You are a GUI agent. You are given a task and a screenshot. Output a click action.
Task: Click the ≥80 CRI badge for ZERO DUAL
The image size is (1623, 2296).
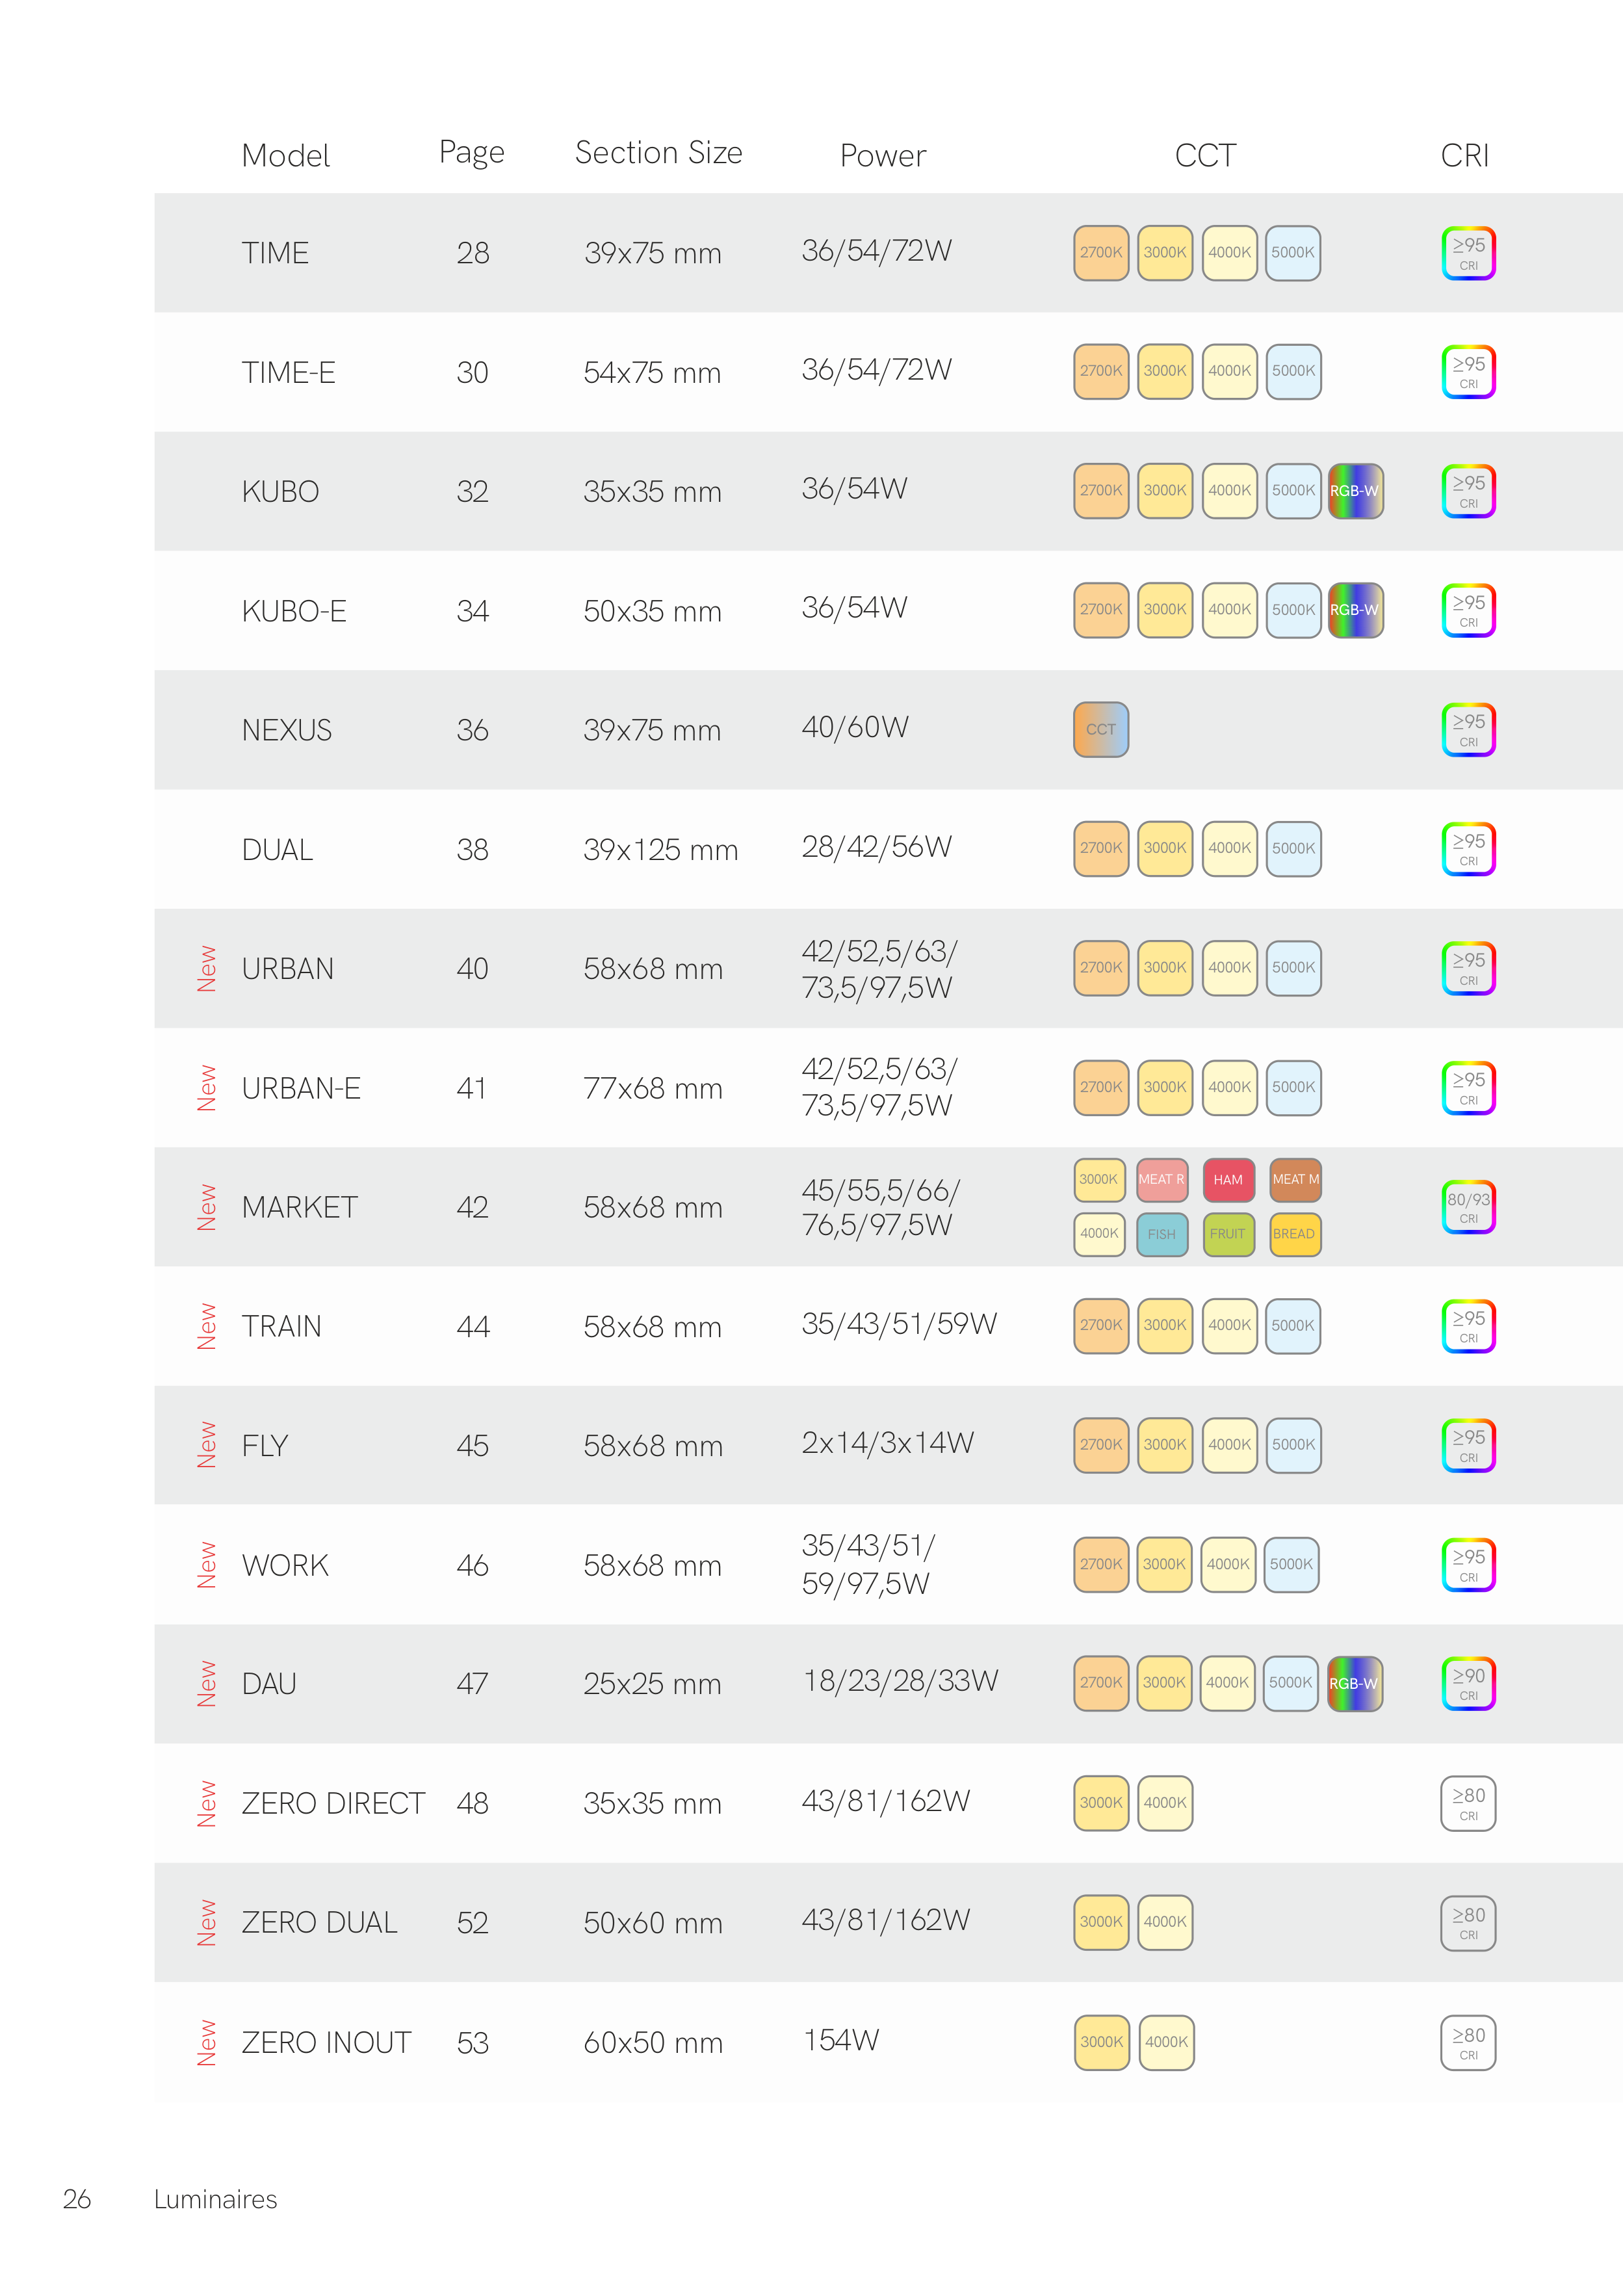point(1468,1922)
